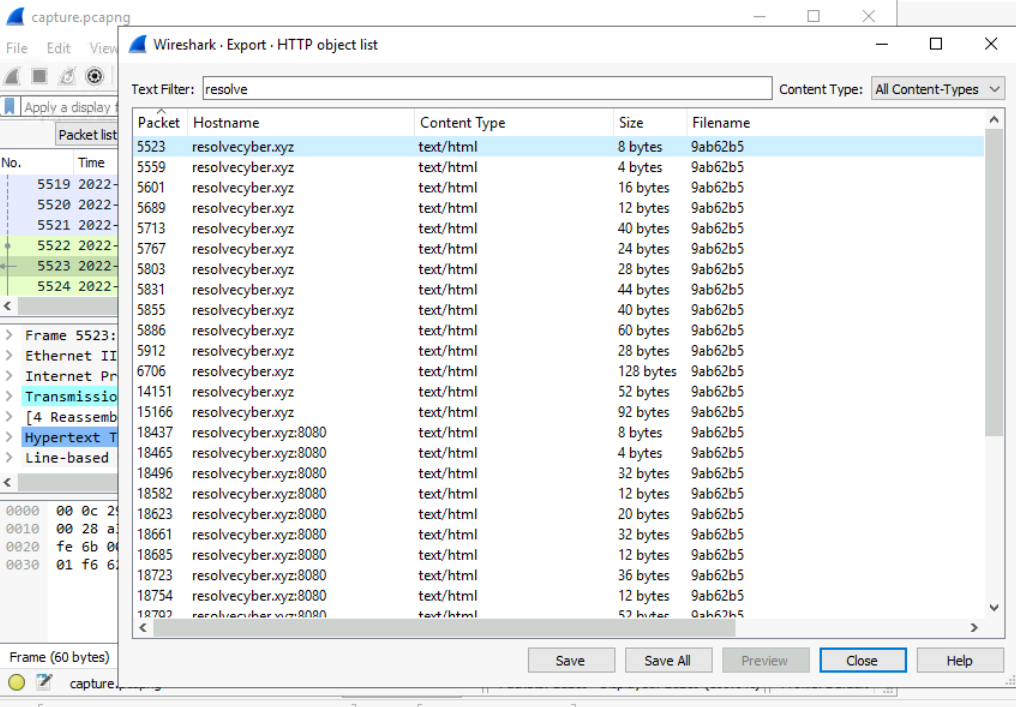Select the object row for packet 5831
Viewport: 1016px width, 707px height.
tap(559, 290)
